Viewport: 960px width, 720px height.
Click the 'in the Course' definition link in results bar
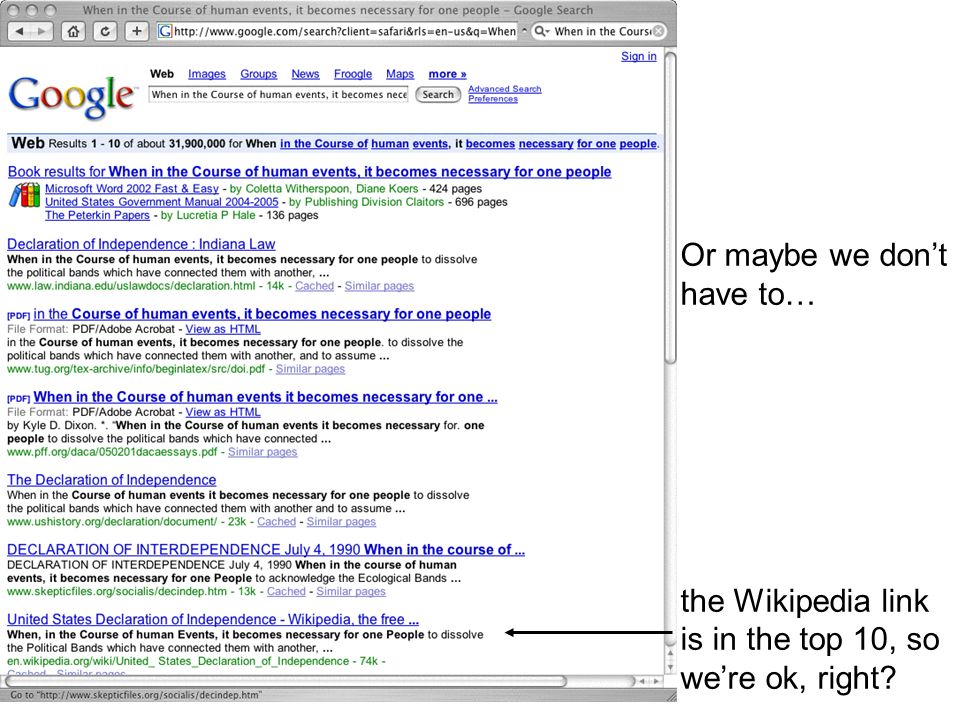click(x=324, y=144)
